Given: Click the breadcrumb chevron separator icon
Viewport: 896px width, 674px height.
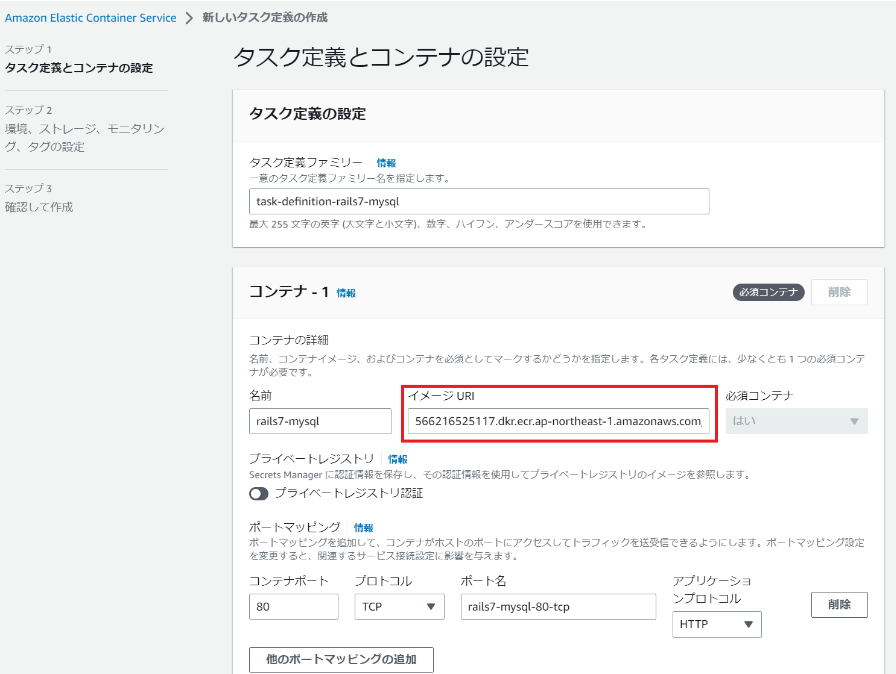Looking at the screenshot, I should (189, 18).
